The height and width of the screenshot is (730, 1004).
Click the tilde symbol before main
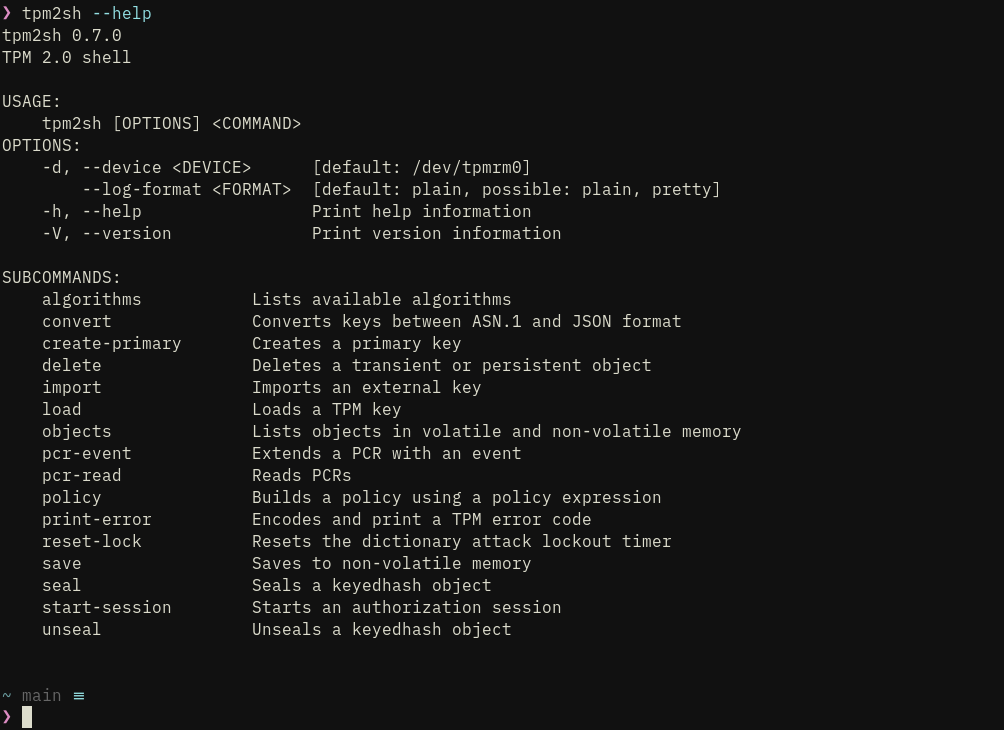tap(6, 695)
